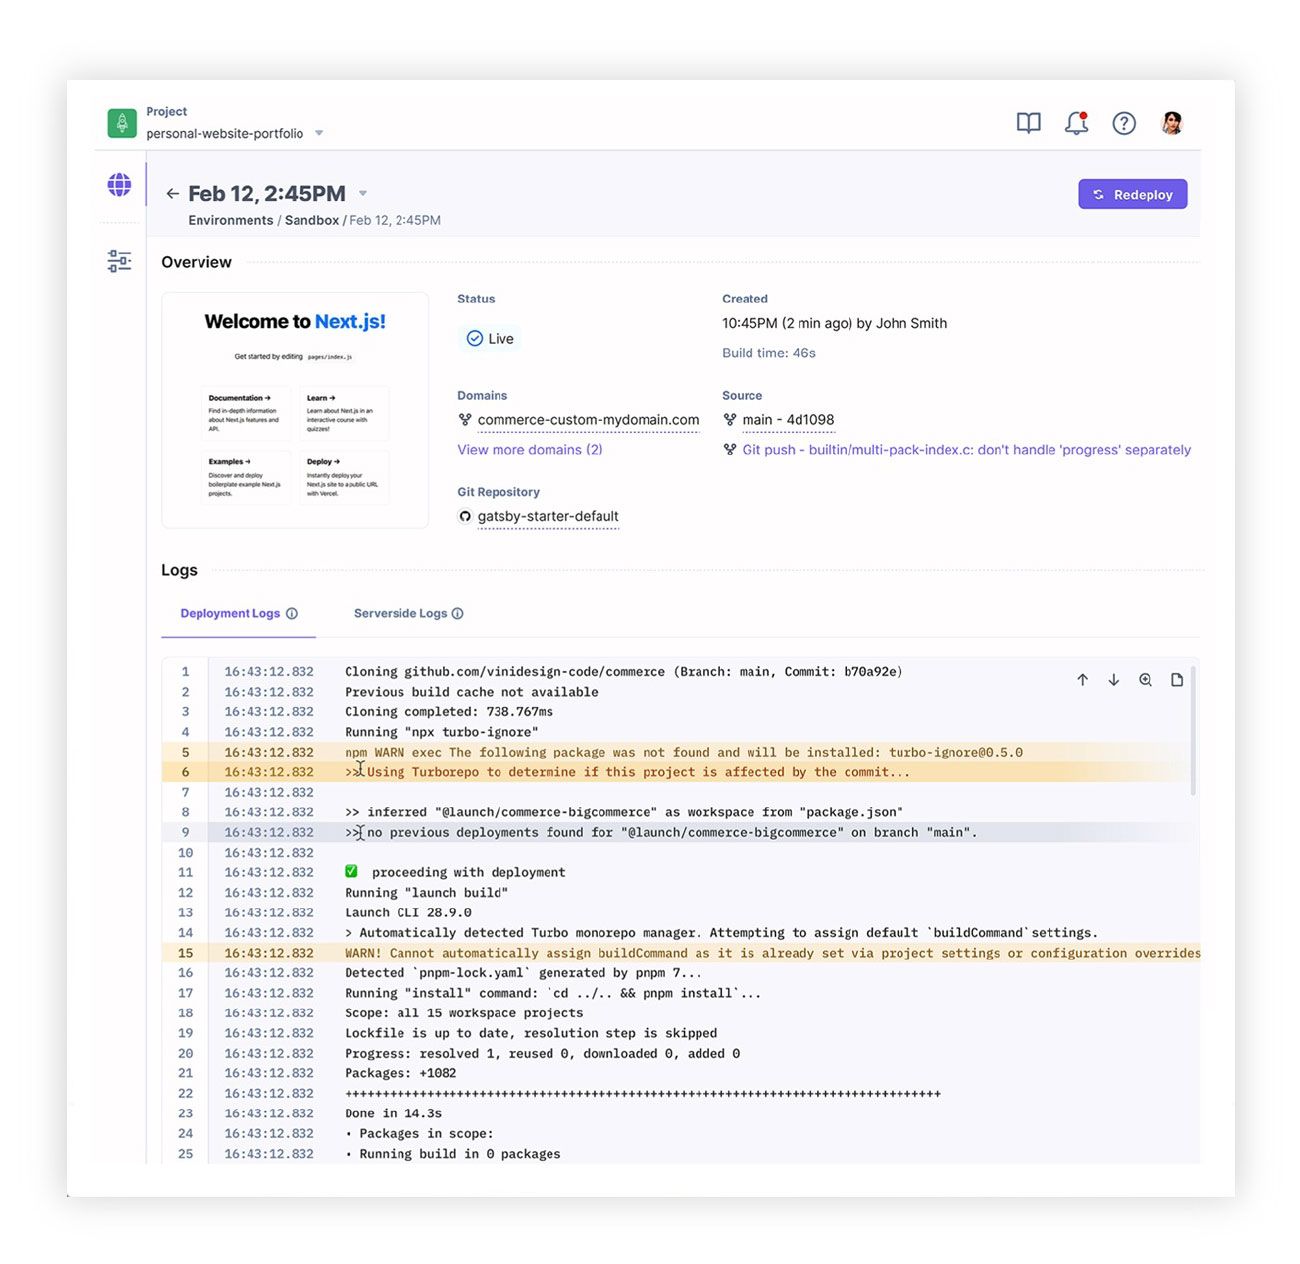1300x1264 pixels.
Task: Open the gatsby-starter-default repository link
Action: pyautogui.click(x=548, y=517)
